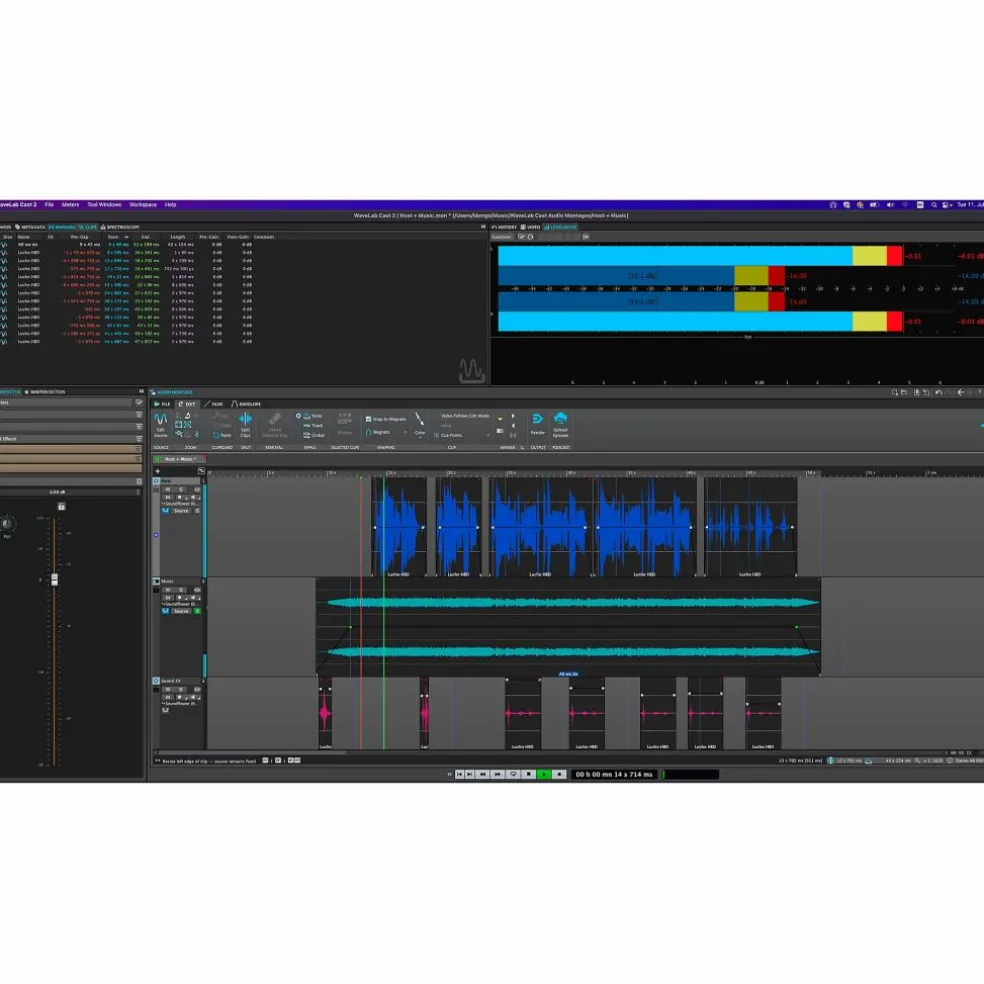Open the Sound FX track Soundflower routing dropdown
This screenshot has height=984, width=984.
[x=181, y=703]
